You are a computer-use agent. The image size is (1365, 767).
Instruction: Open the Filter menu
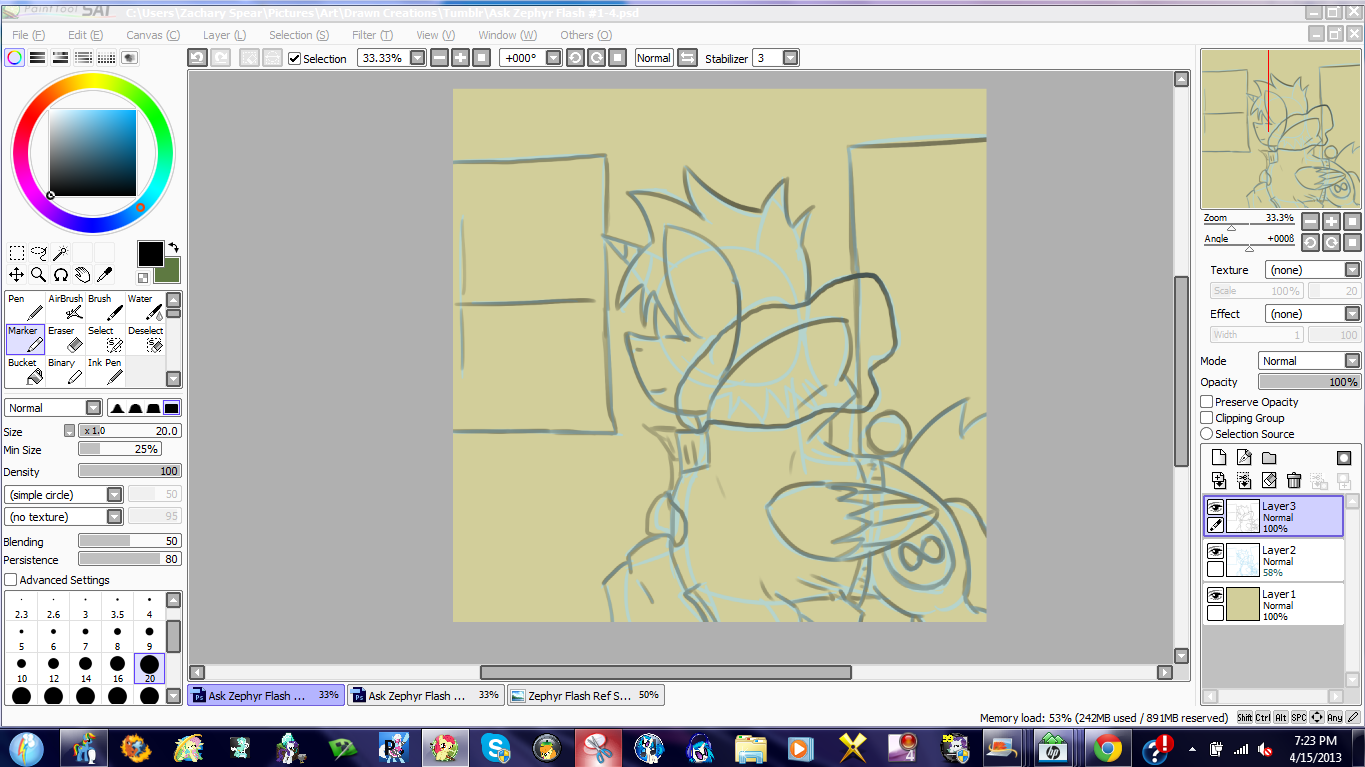(372, 35)
